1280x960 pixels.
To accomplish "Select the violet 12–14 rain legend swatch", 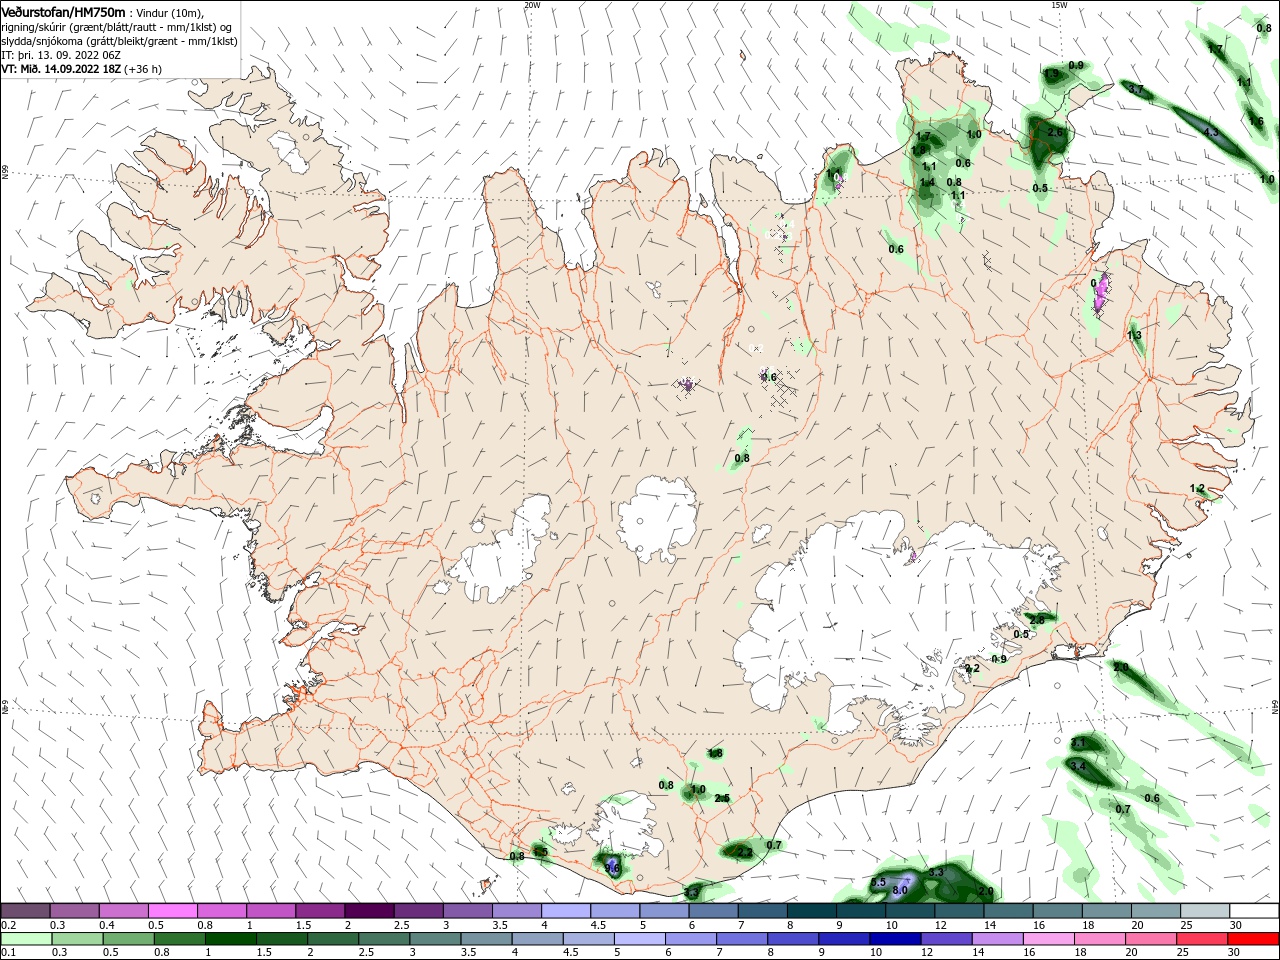I will click(945, 939).
